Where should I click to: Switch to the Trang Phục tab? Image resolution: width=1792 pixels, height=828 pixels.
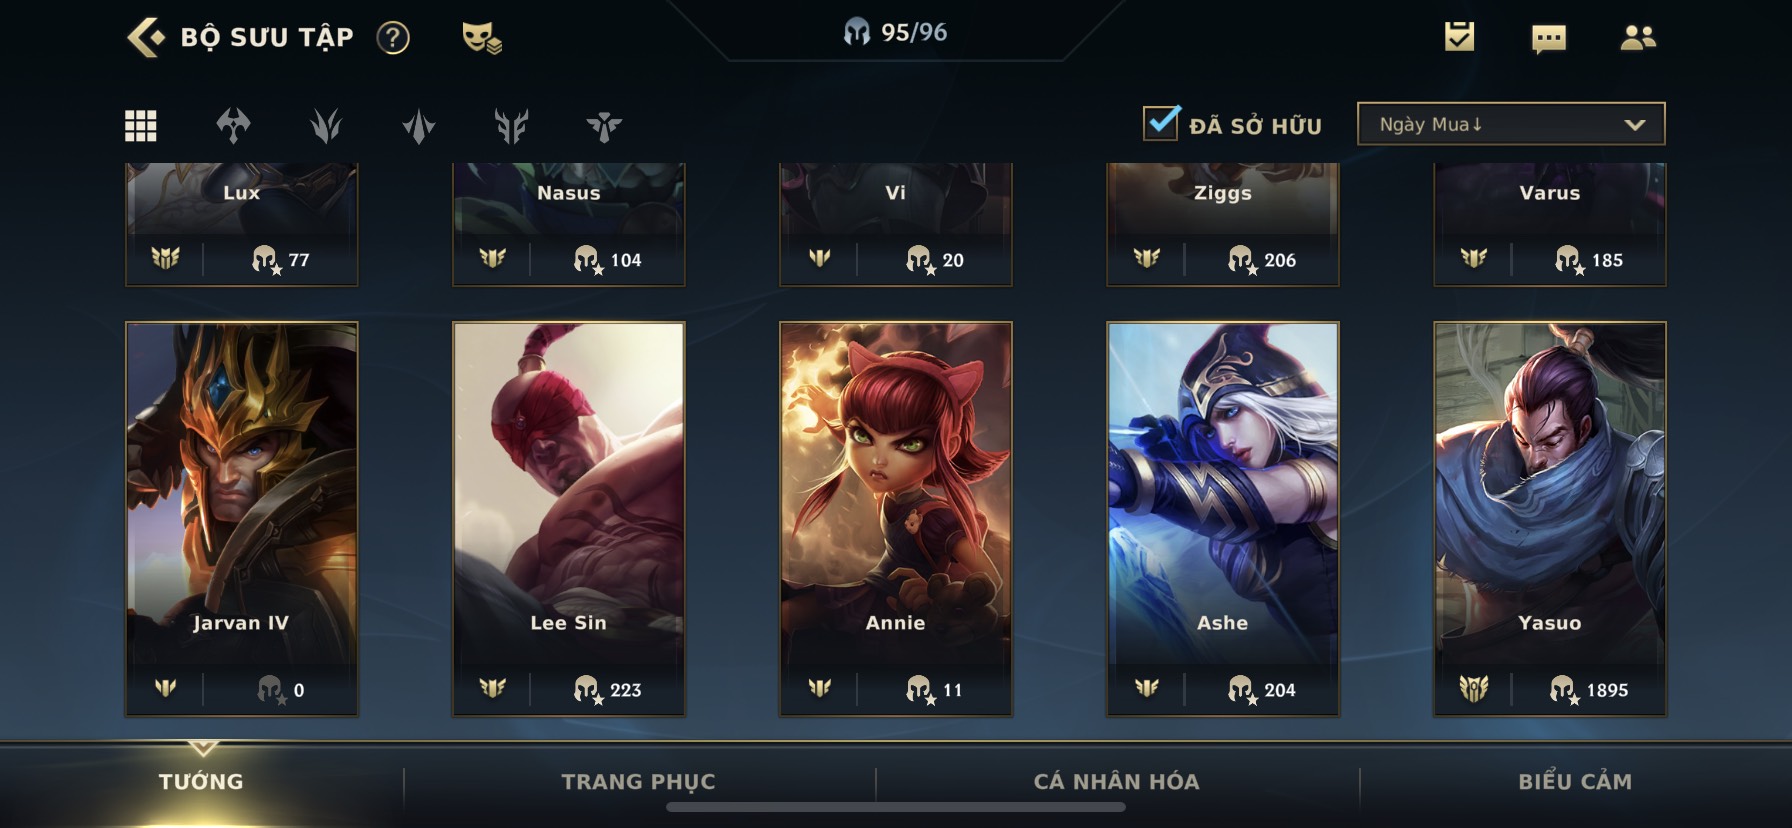(638, 782)
